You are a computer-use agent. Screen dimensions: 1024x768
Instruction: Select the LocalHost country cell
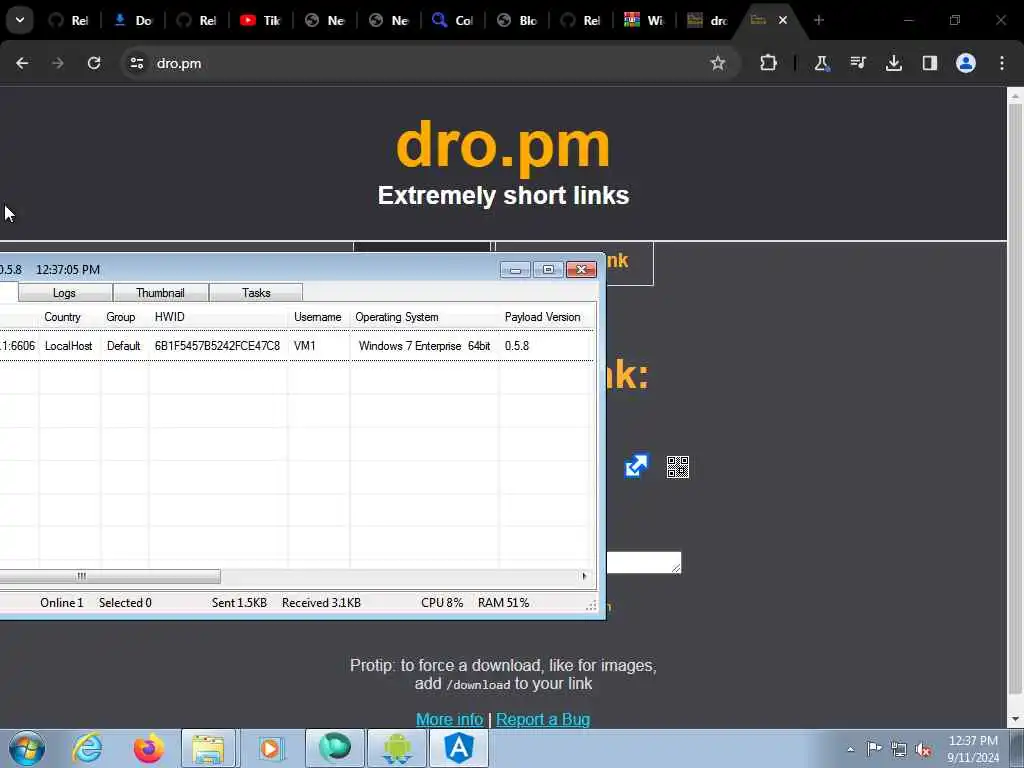pos(69,345)
